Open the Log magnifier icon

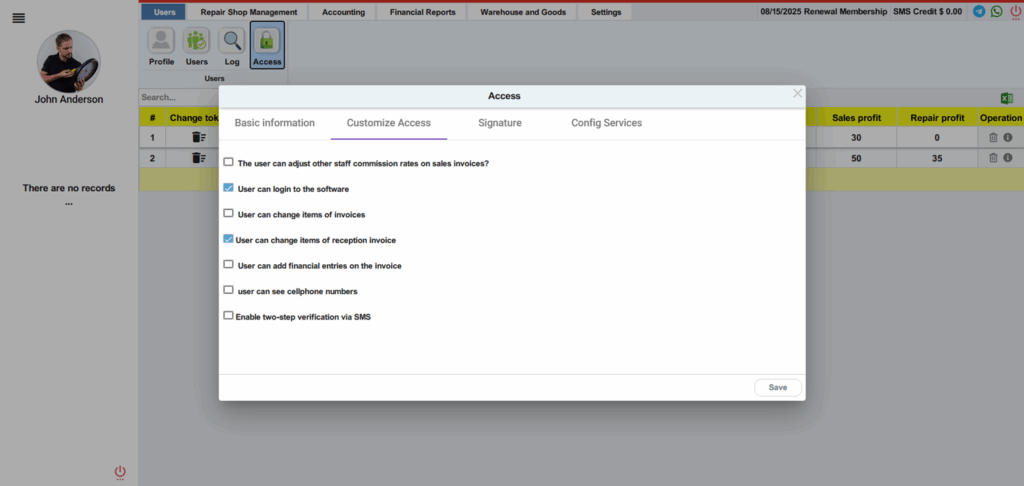click(232, 47)
